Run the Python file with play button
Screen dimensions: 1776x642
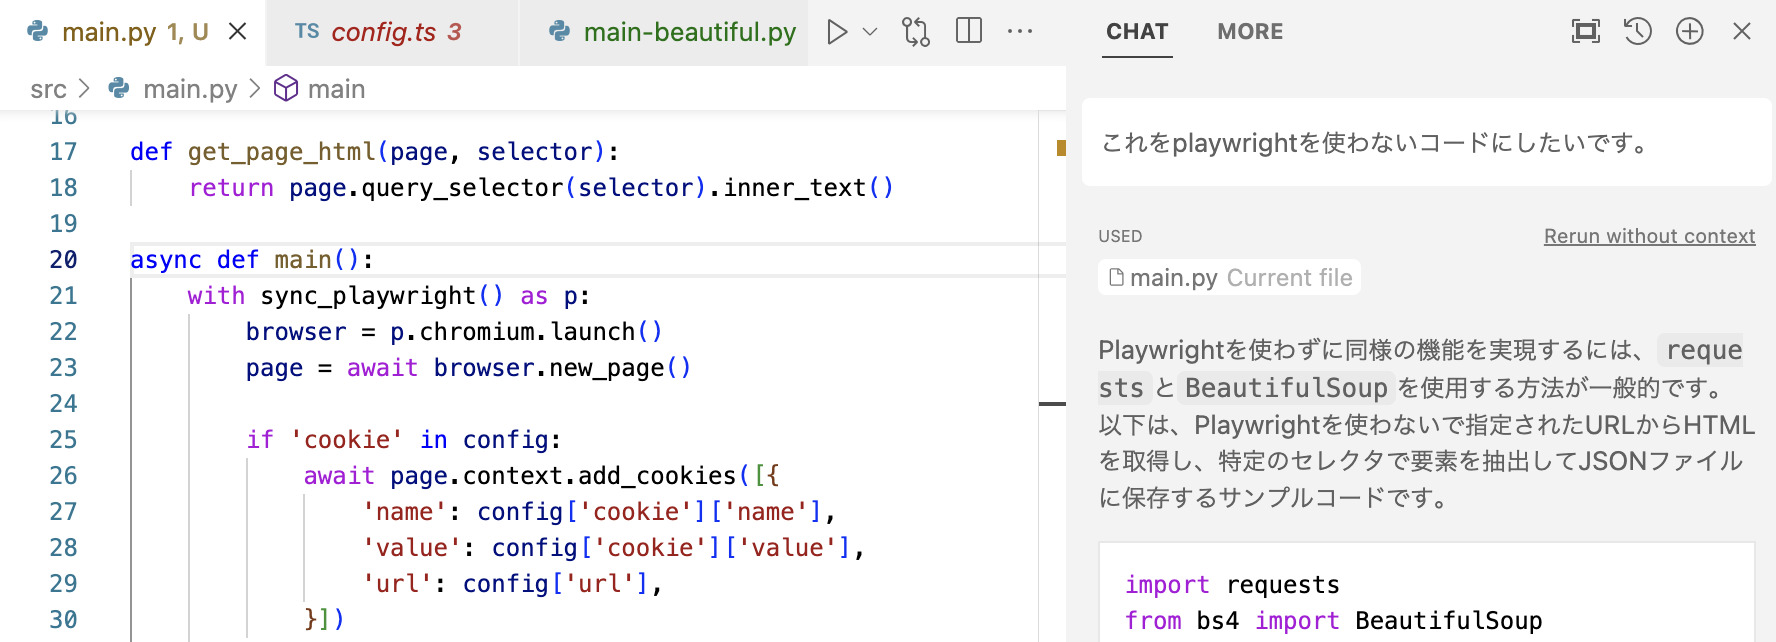point(837,32)
